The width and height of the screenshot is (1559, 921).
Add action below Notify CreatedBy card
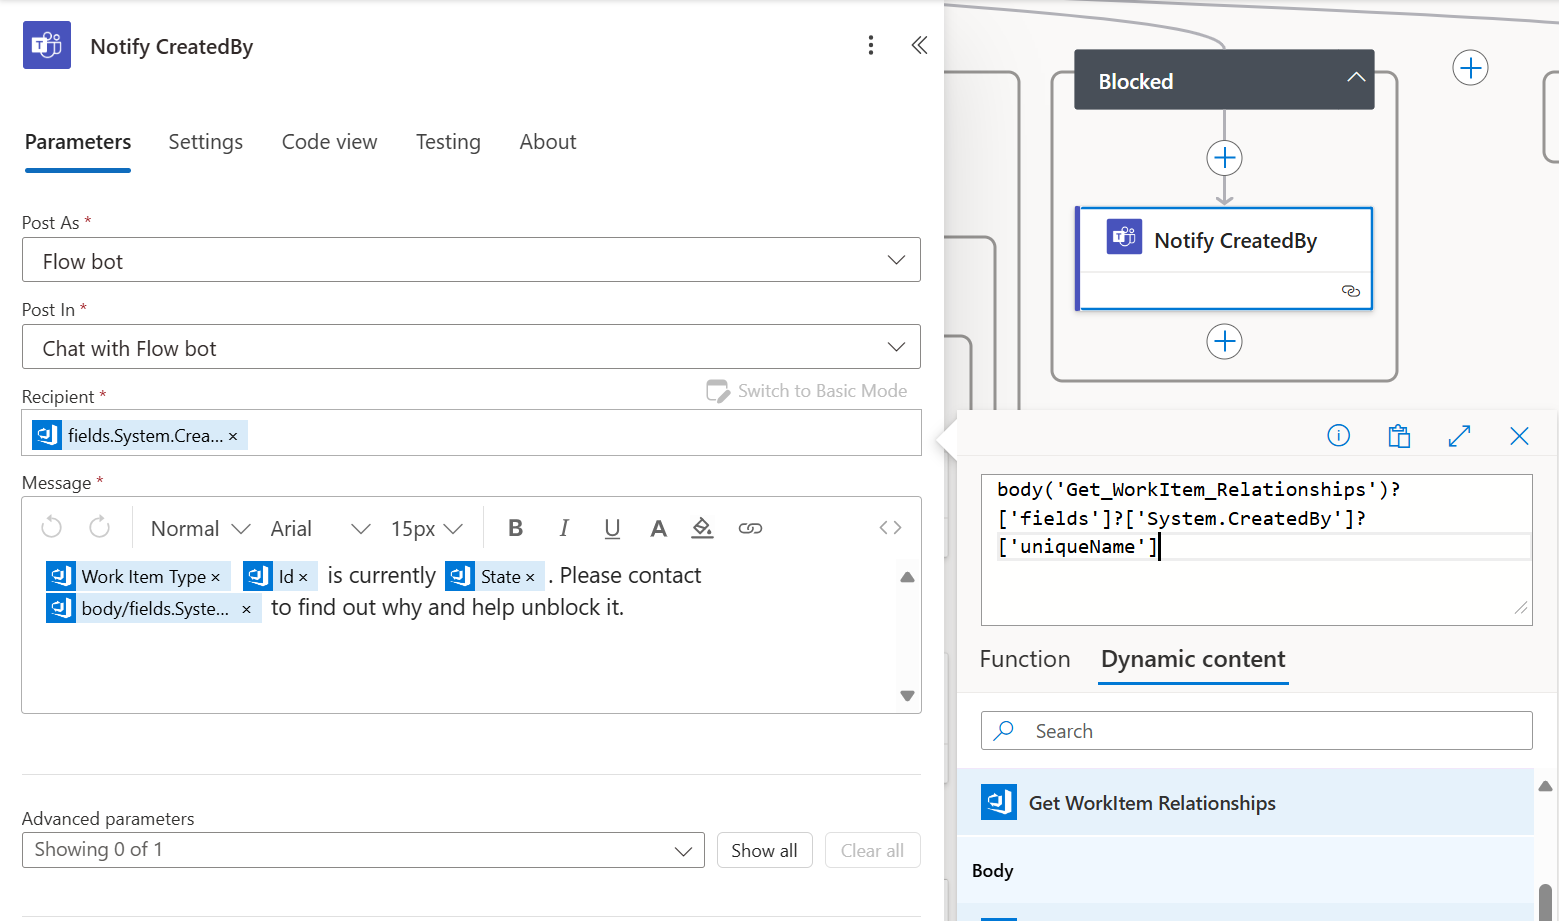point(1225,342)
